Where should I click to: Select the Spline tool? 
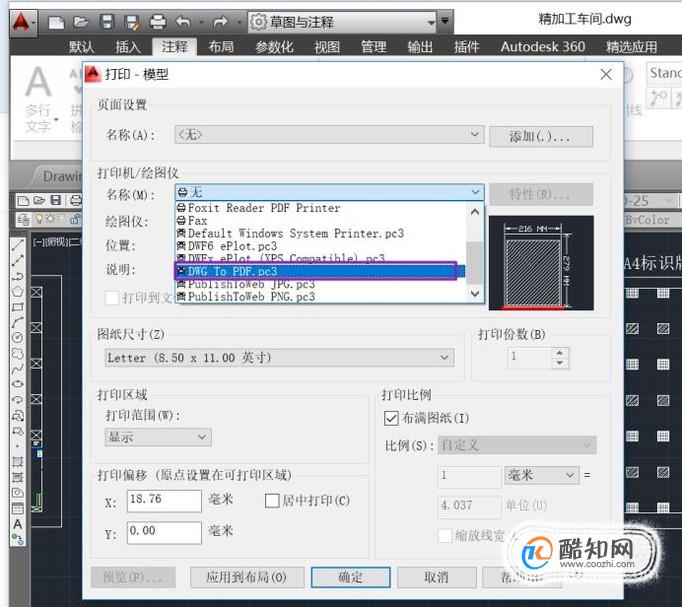coord(17,369)
